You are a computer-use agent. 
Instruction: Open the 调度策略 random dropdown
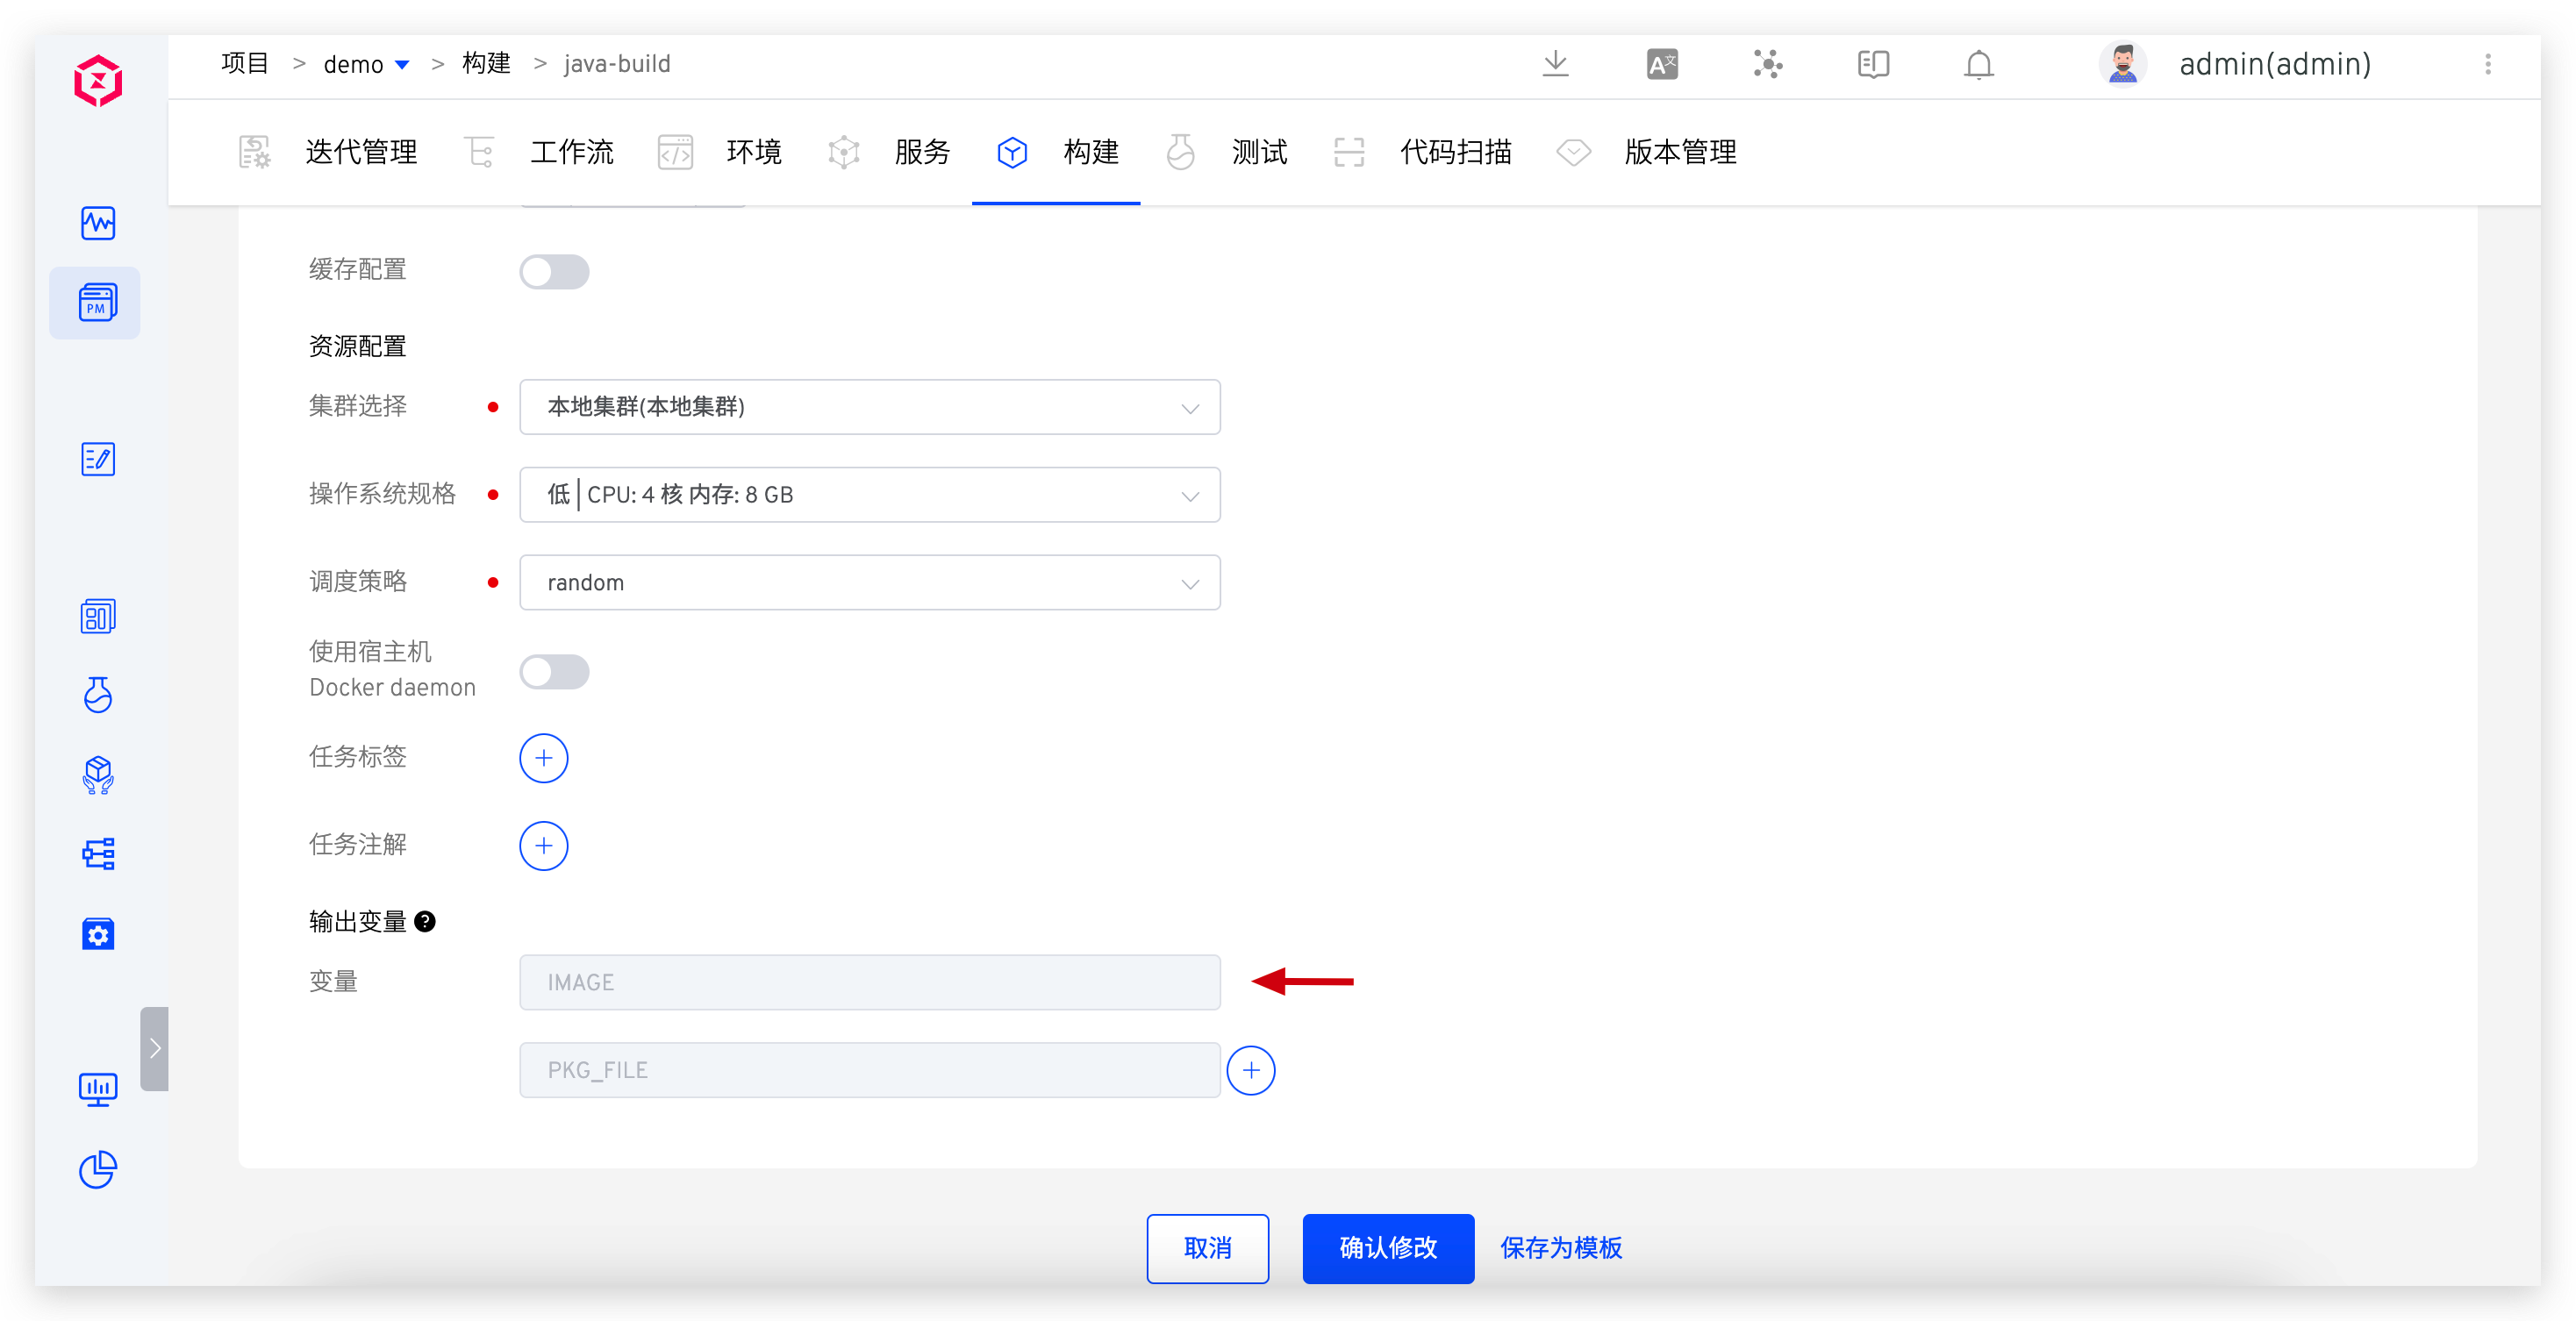point(869,582)
